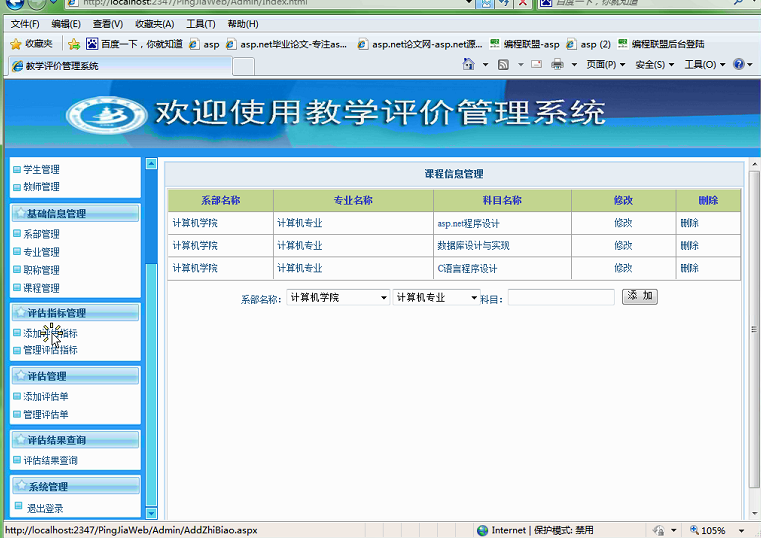Open the 收藏夹(A) menu
Screen dimensions: 761x538
(x=155, y=24)
